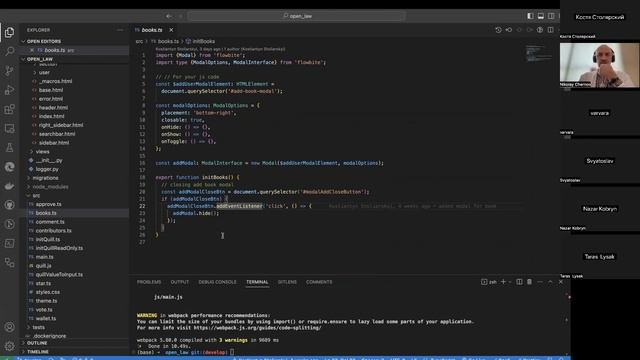
Task: Click the Nikolay Chernov video thumbnail
Action: [600, 65]
